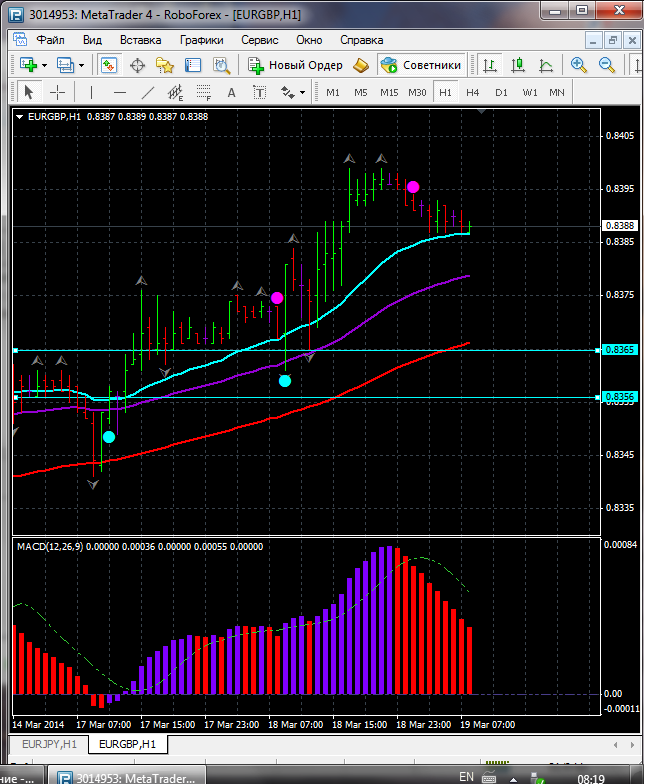Open the Navigator folder-star icon
This screenshot has width=650, height=784.
pos(165,65)
